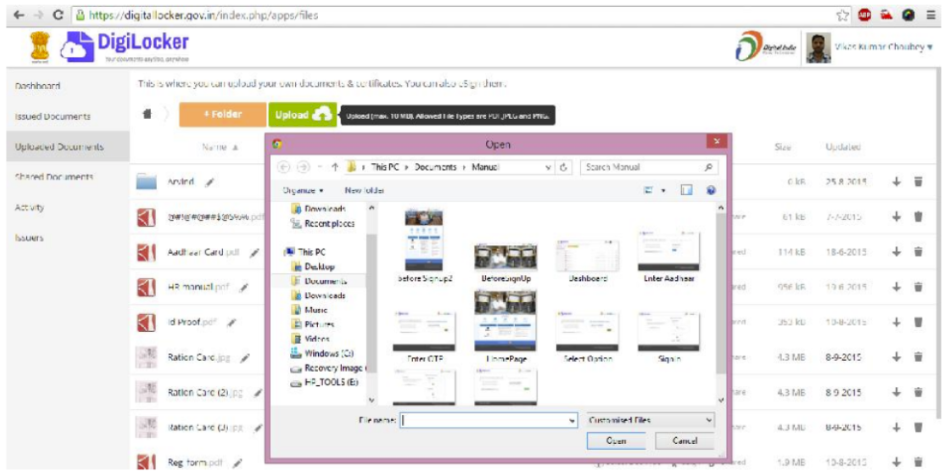The width and height of the screenshot is (946, 474).
Task: Expand the Customised Files type dropdown
Action: (x=650, y=420)
